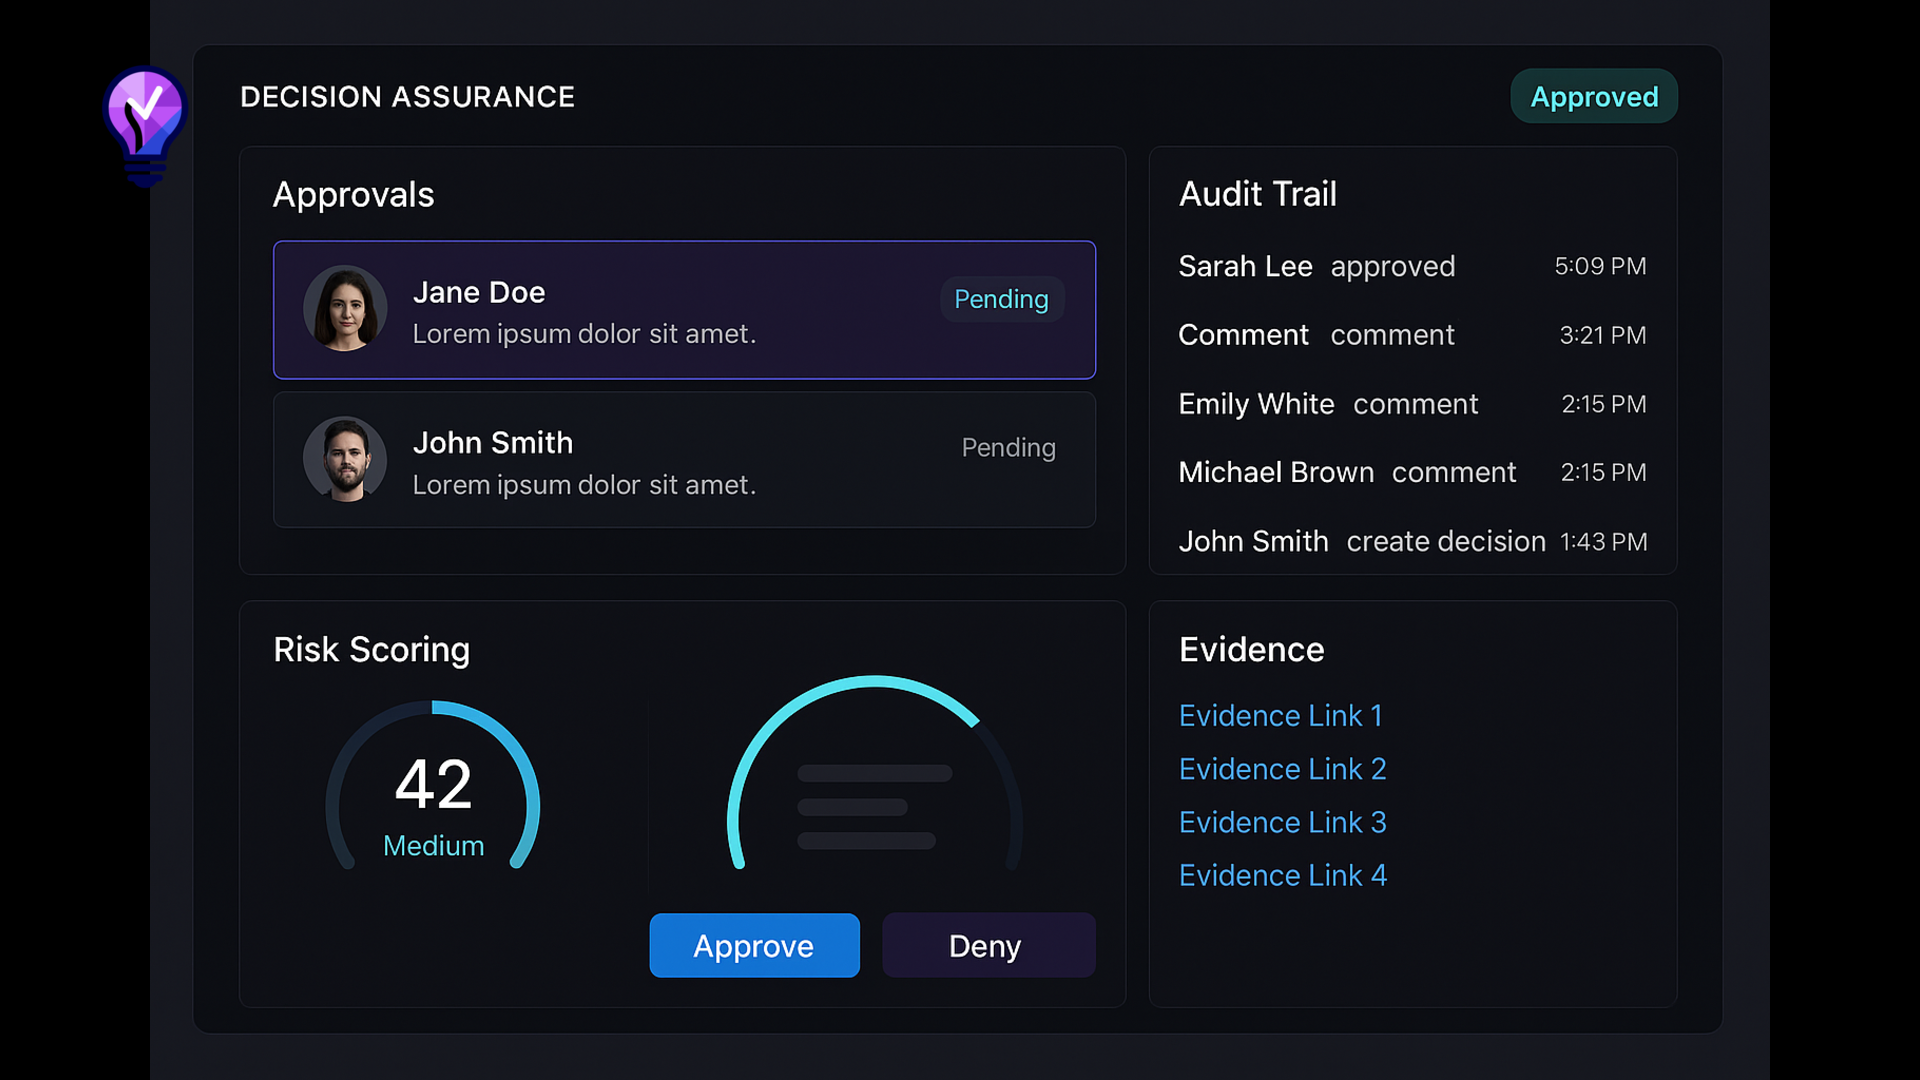Click Jane Doe's Pending status badge
Viewport: 1920px width, 1080px height.
click(1001, 299)
